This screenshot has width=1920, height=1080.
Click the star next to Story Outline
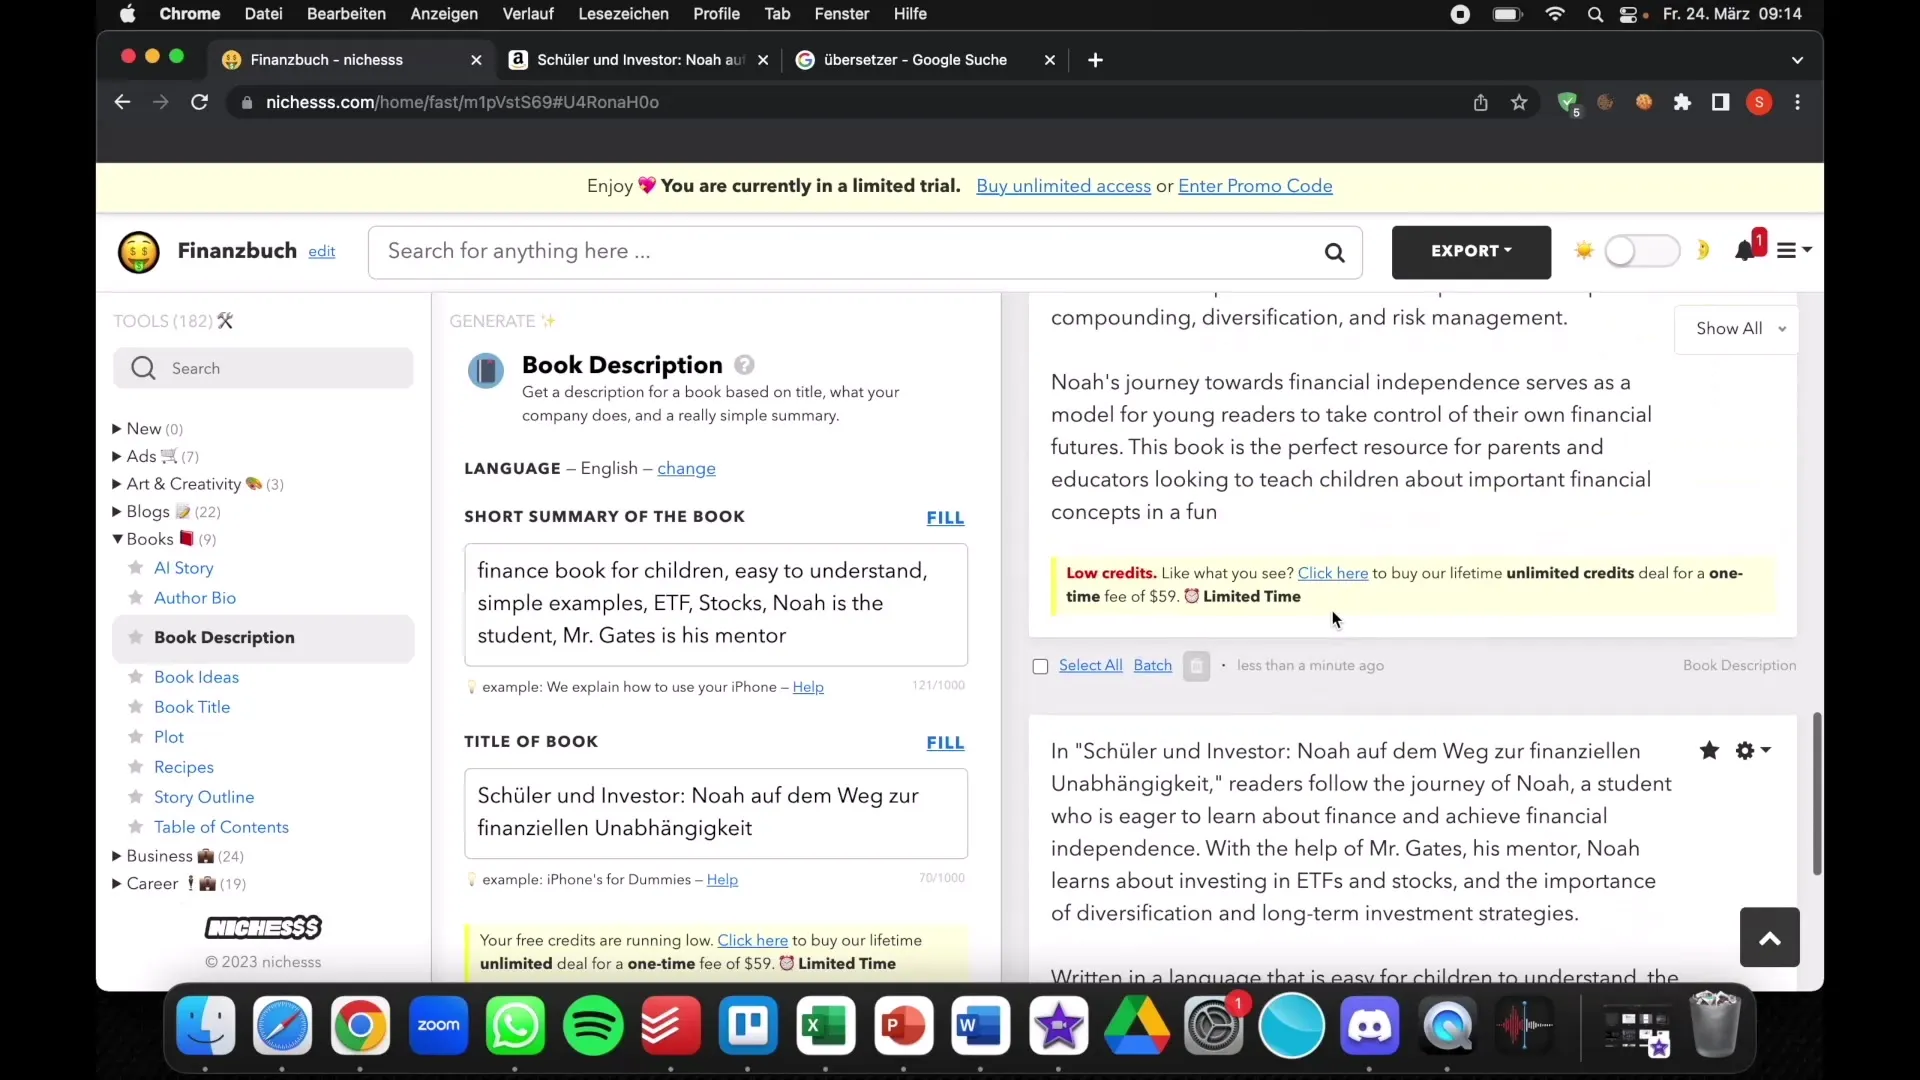click(135, 797)
